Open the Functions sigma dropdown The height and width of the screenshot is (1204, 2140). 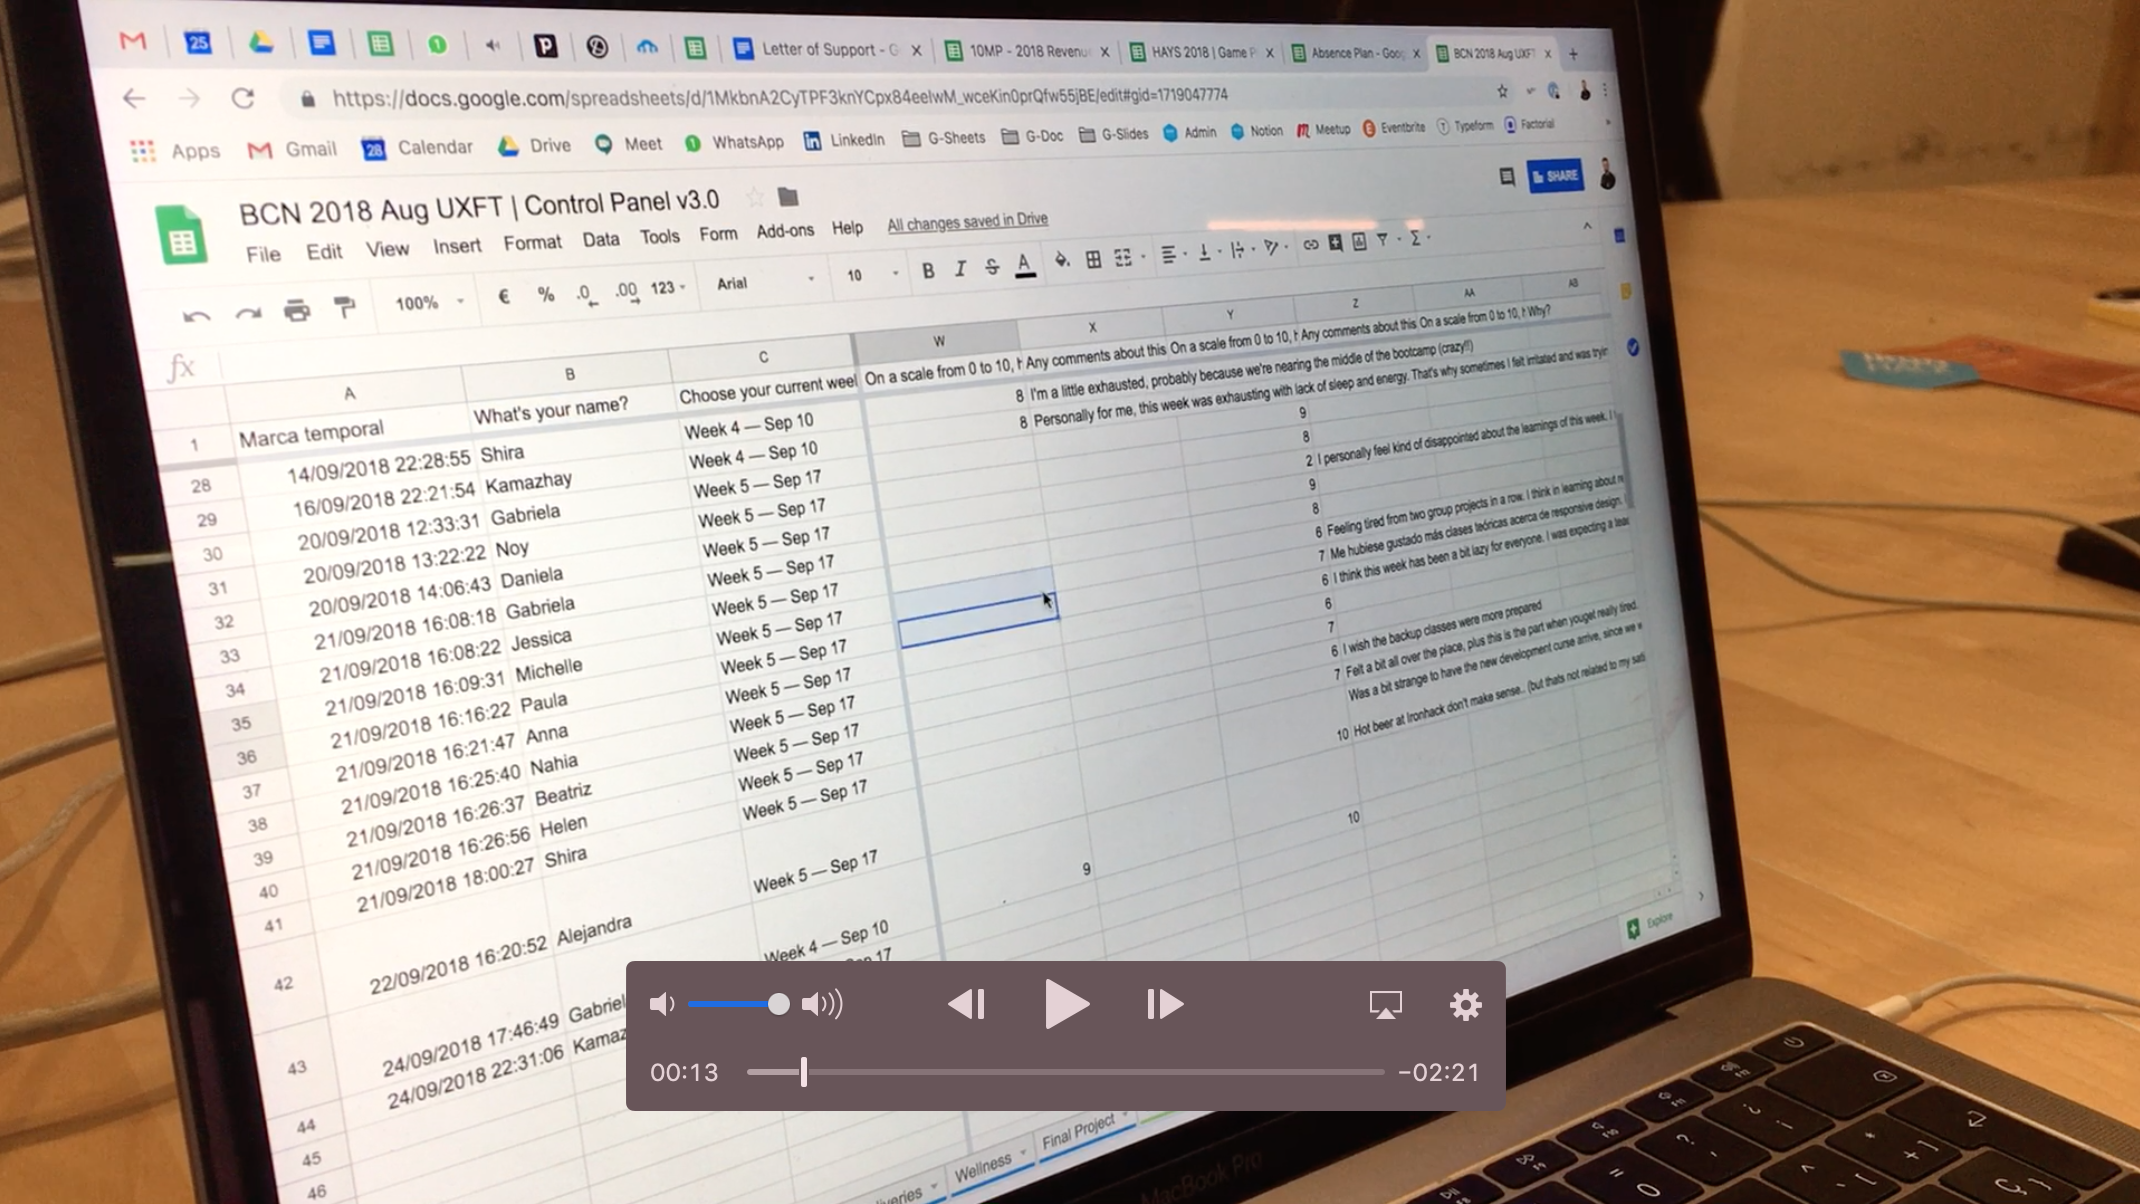1419,238
